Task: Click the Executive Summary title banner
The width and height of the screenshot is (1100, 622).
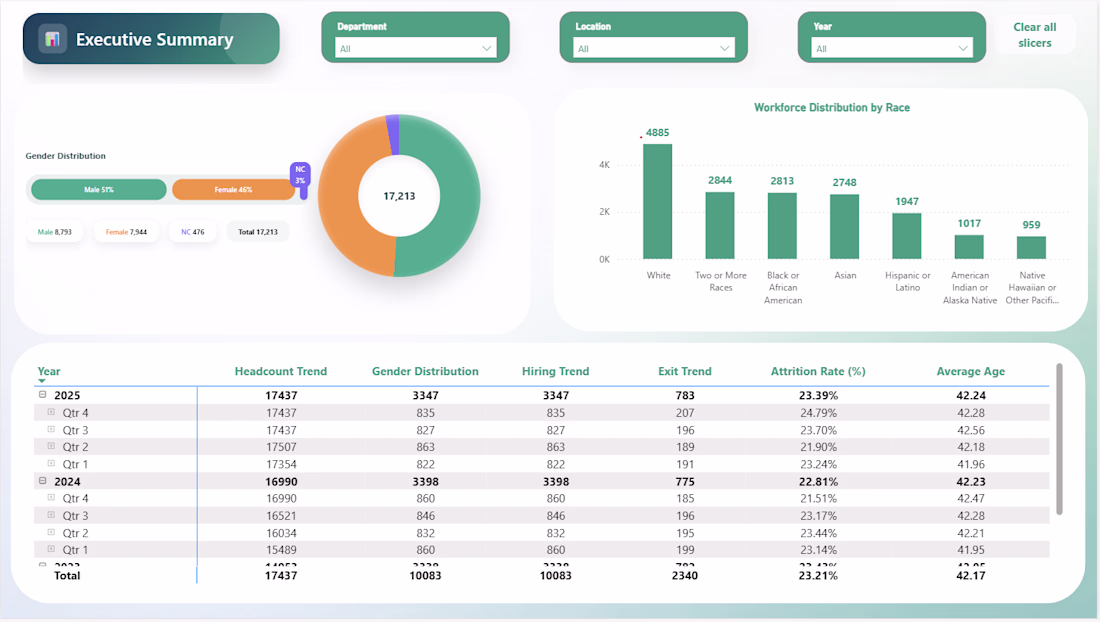Action: (152, 39)
